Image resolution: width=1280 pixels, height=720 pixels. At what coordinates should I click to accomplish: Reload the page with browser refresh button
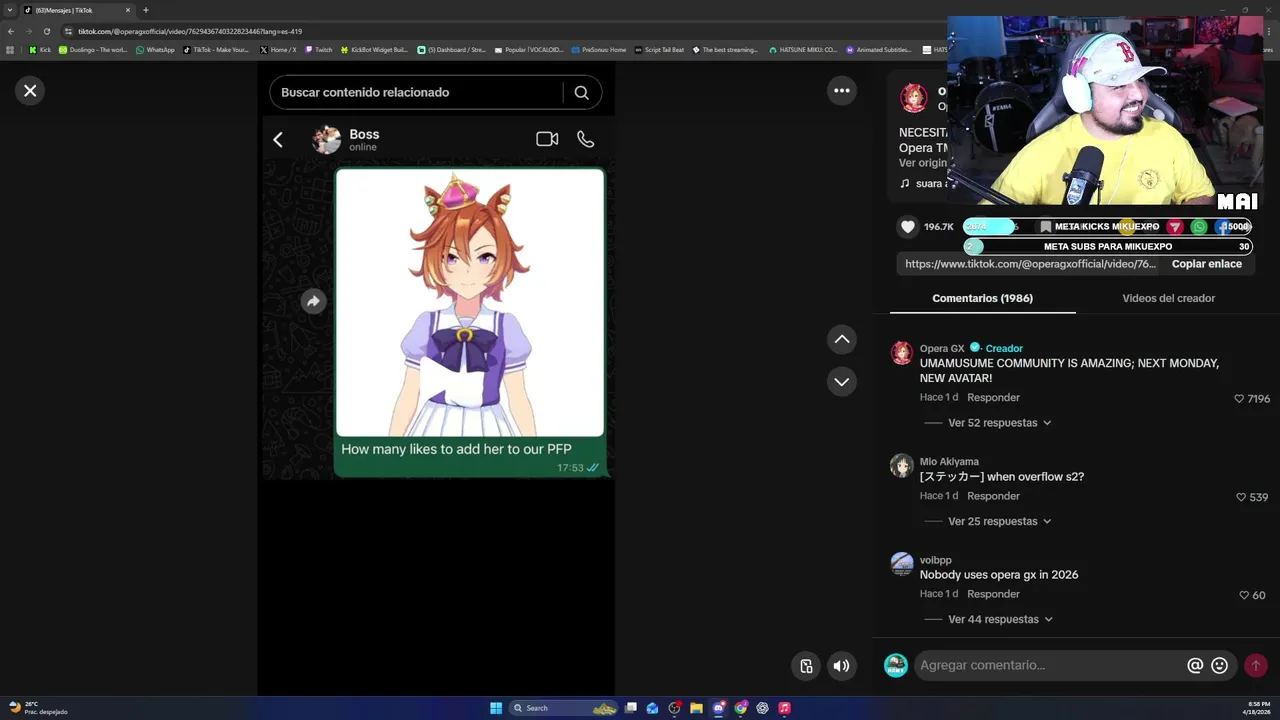(46, 31)
